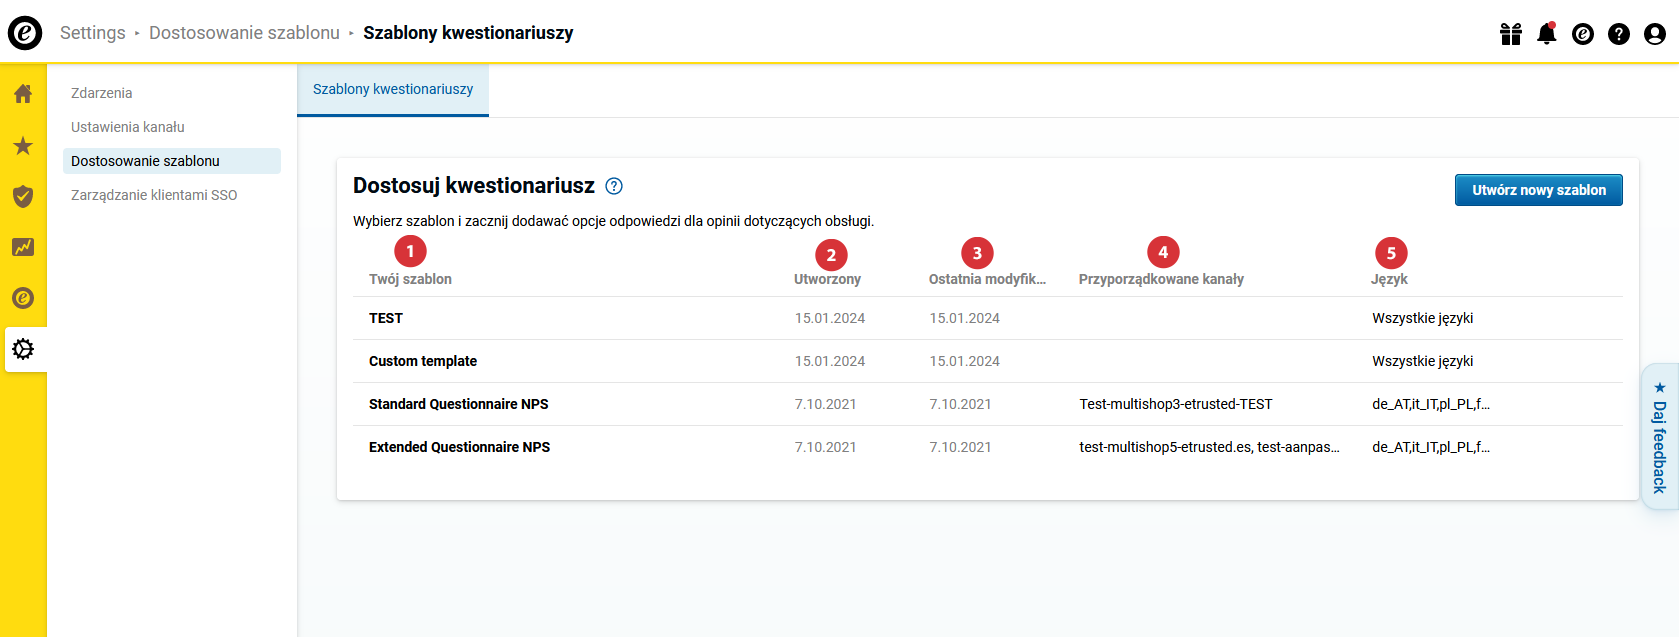This screenshot has height=642, width=1679.
Task: Click the test-multishop5-etrusted.es channel cell
Action: coord(1209,447)
